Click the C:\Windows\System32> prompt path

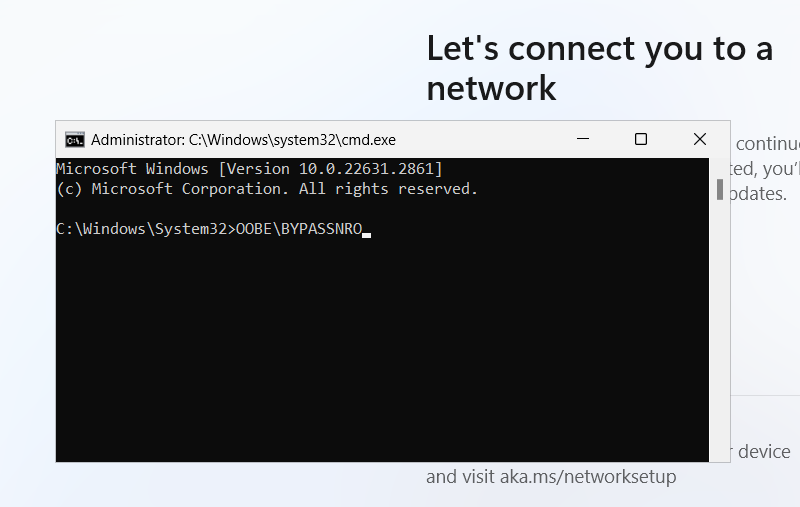[145, 229]
